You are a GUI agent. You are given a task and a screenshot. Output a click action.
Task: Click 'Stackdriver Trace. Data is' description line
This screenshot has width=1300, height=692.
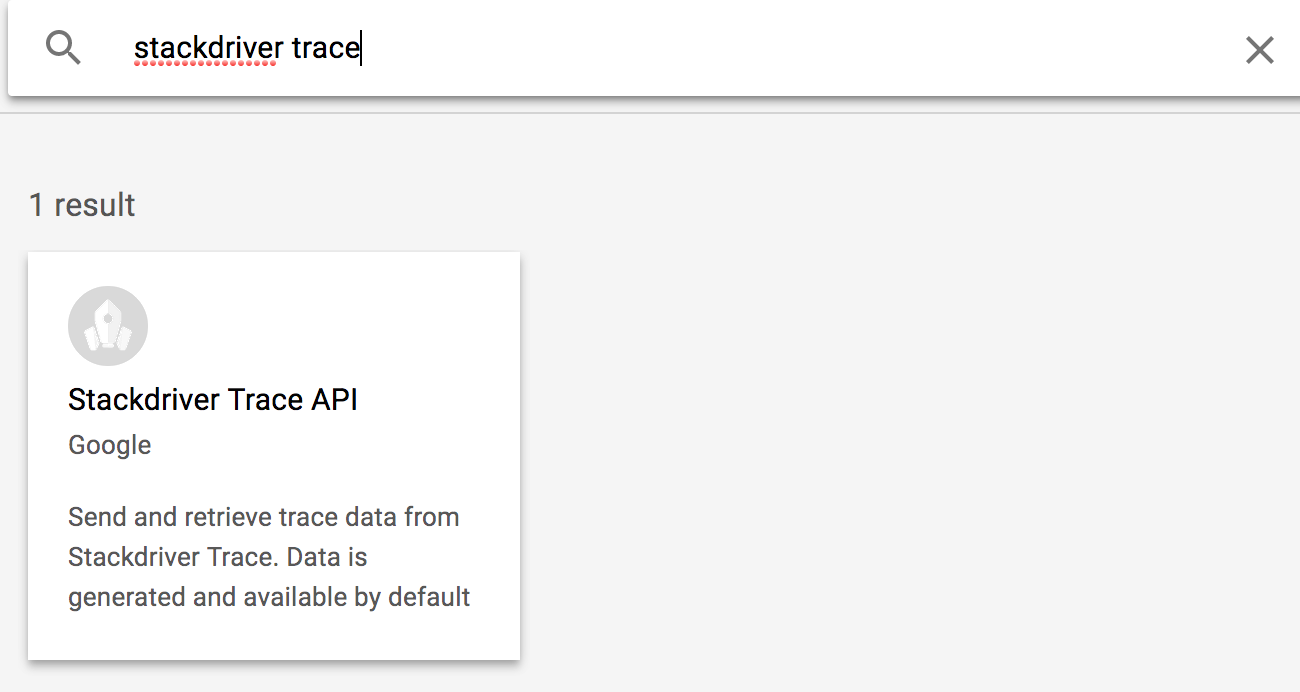pyautogui.click(x=218, y=557)
